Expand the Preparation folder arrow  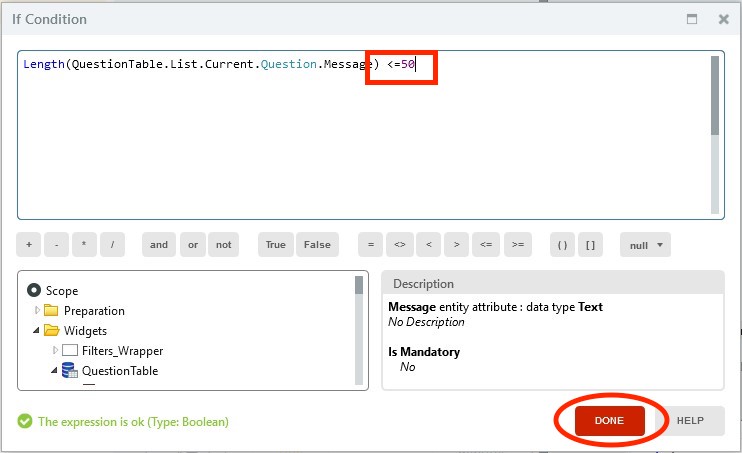(x=37, y=310)
